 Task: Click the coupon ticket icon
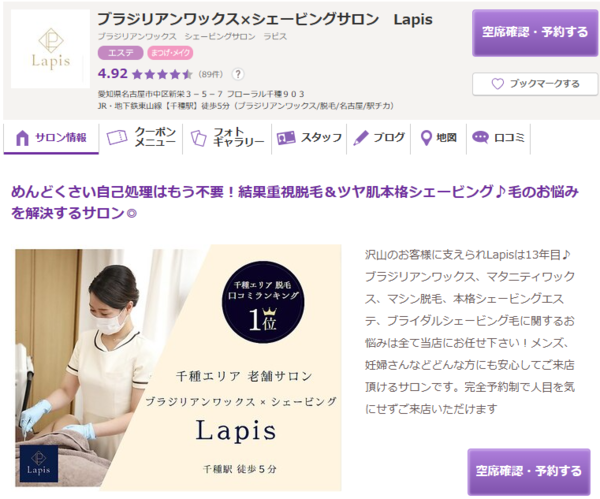tap(117, 137)
